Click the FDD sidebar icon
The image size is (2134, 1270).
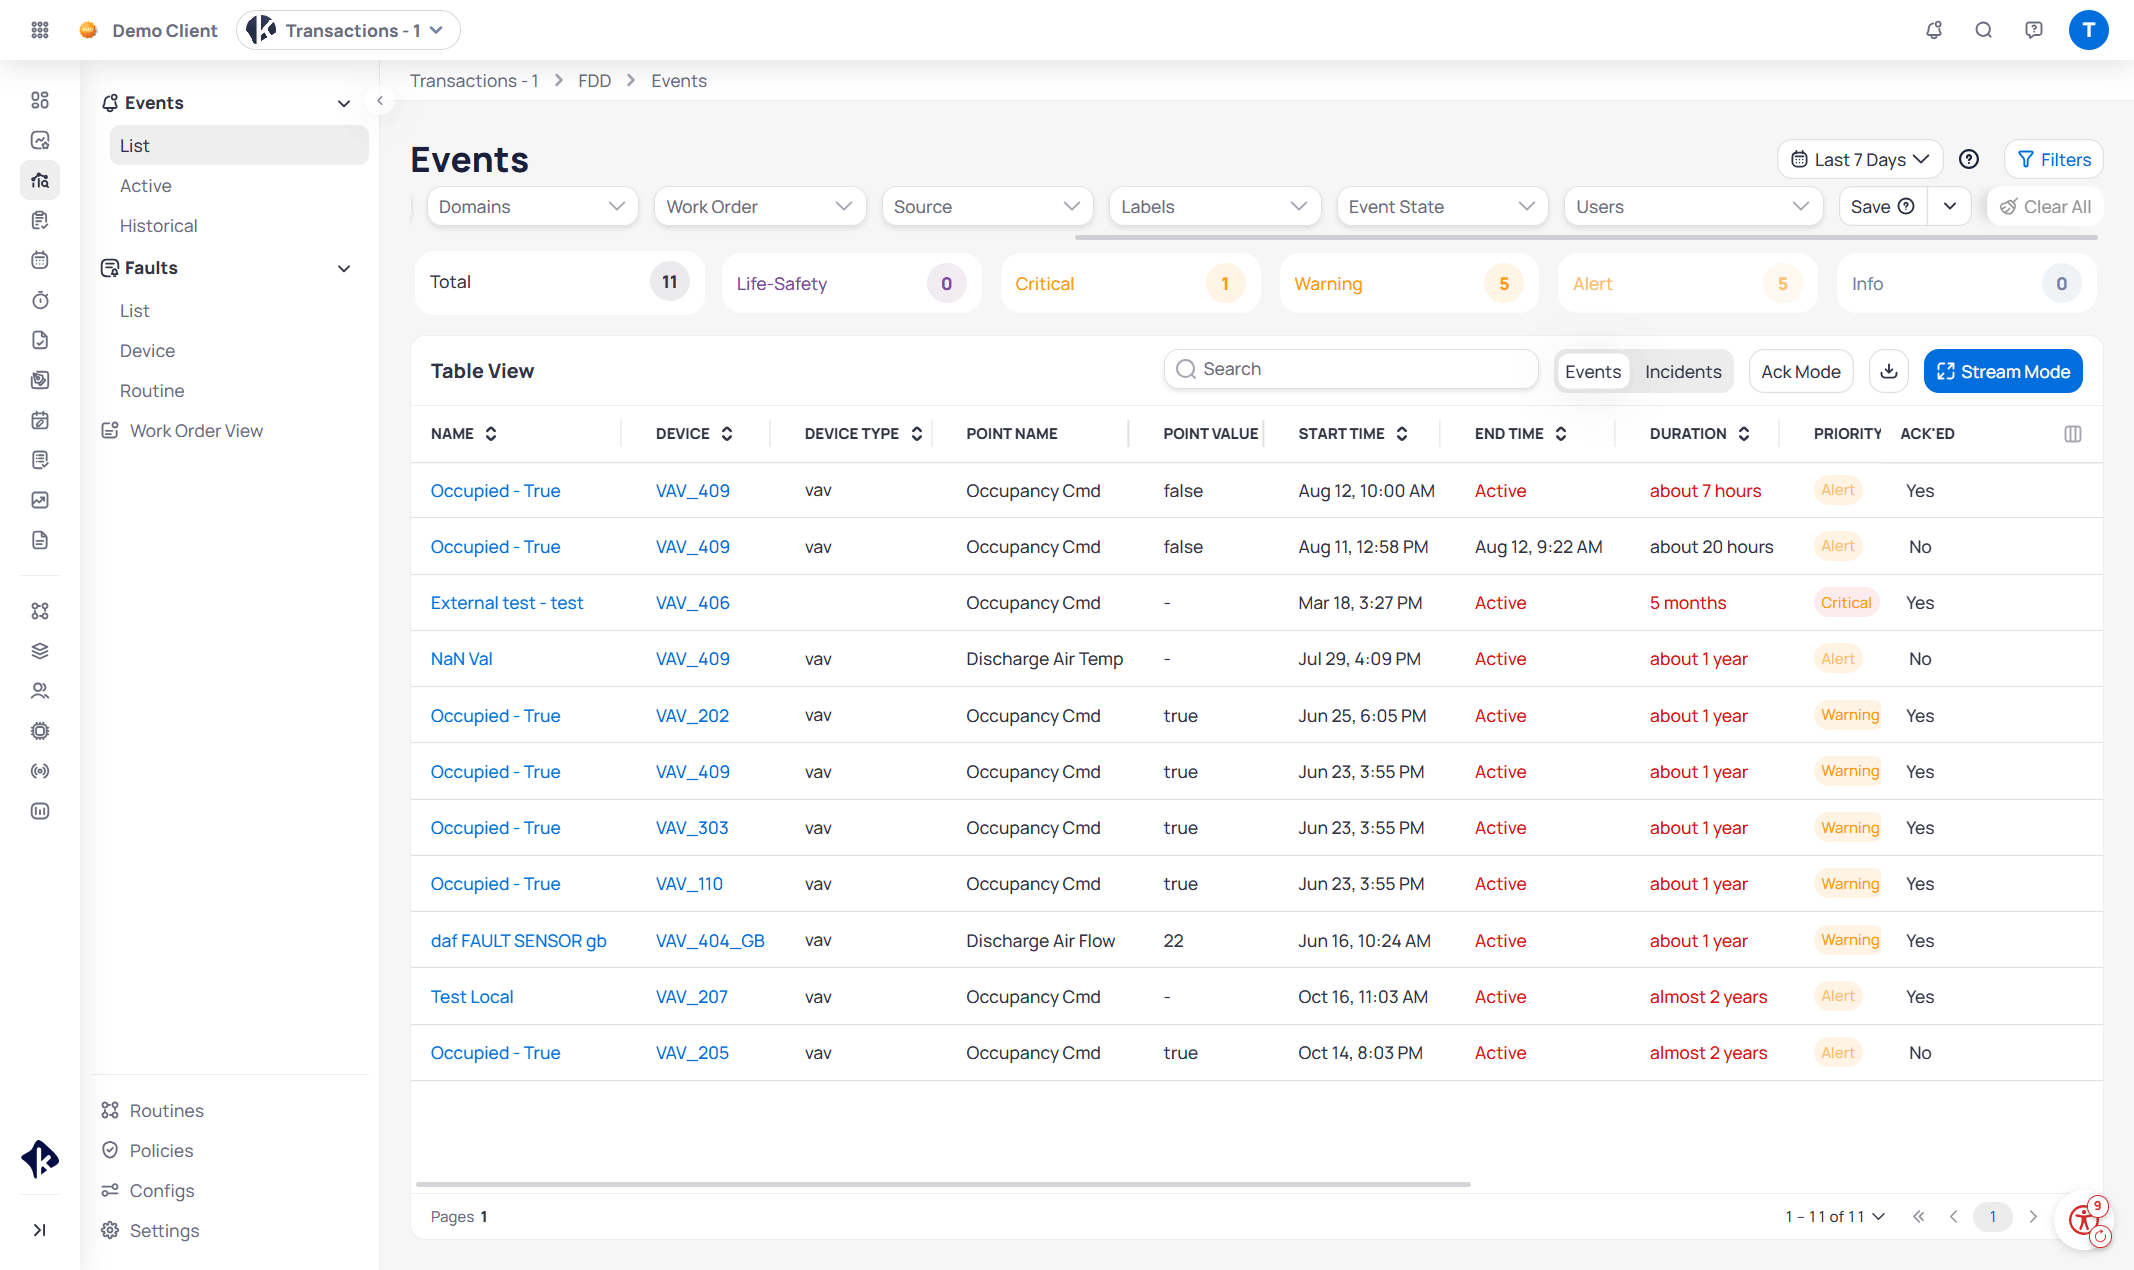(40, 180)
